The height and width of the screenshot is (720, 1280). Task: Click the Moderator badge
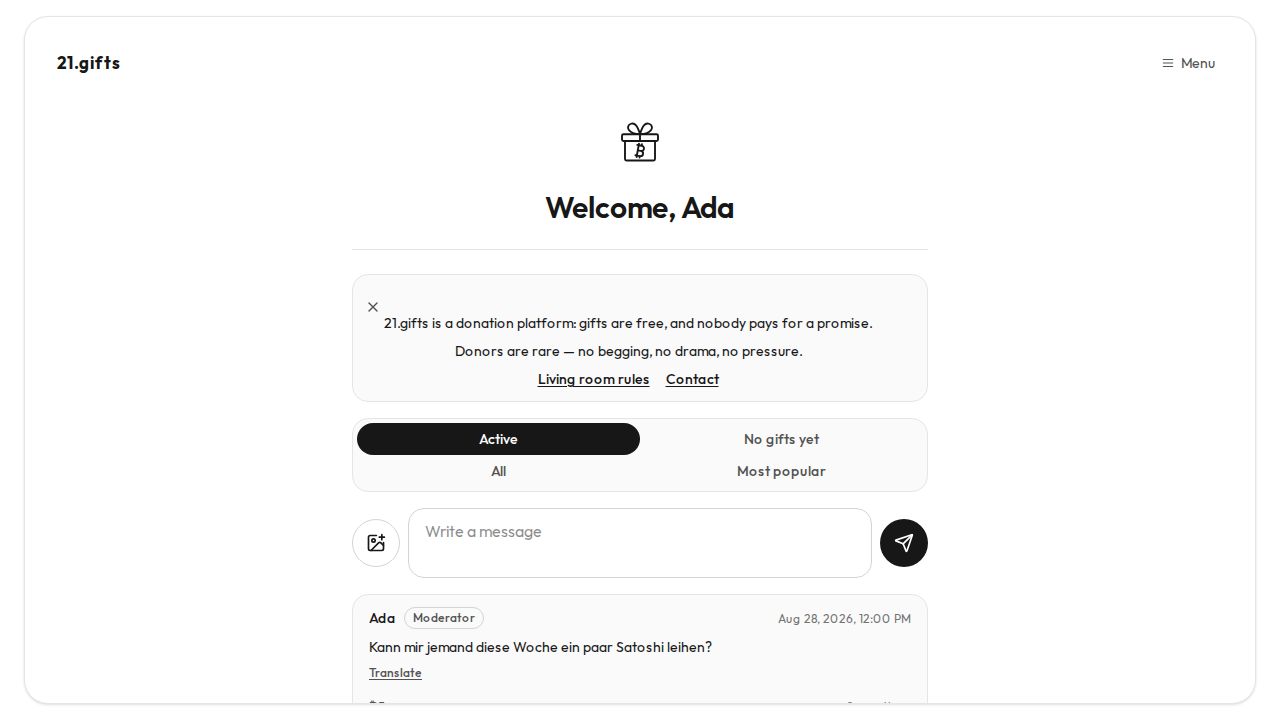click(x=444, y=618)
